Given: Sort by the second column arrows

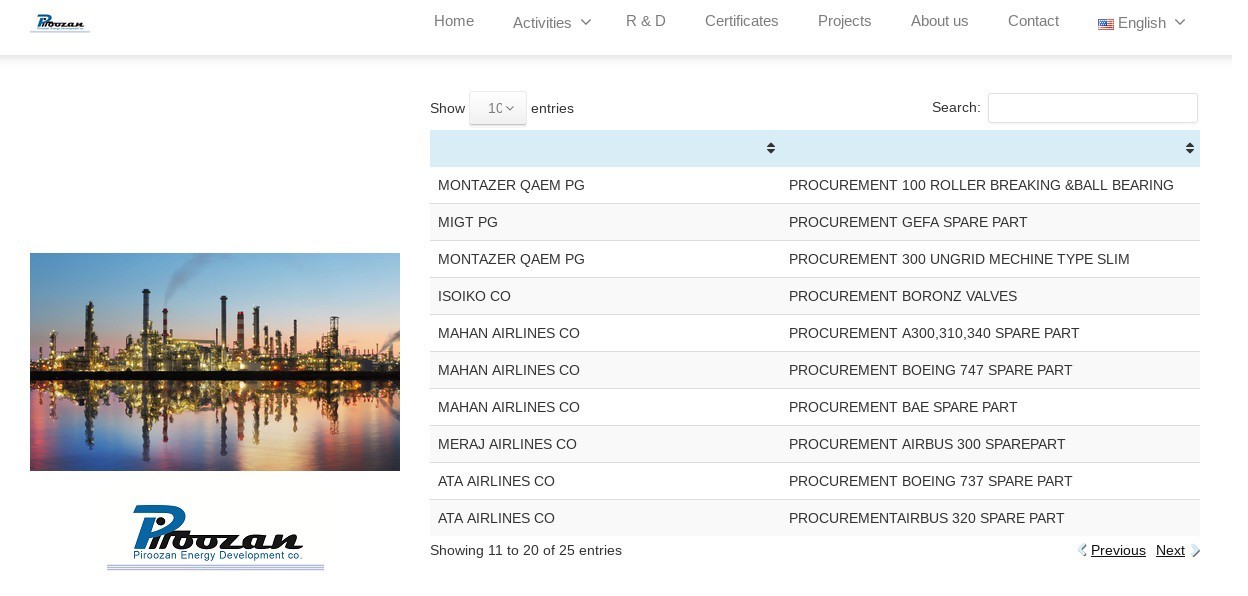Looking at the screenshot, I should click(x=1190, y=148).
